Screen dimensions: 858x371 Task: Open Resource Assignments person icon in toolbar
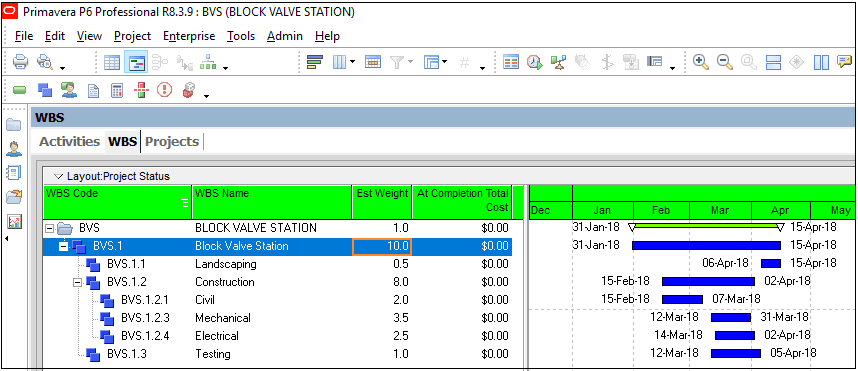click(x=69, y=90)
